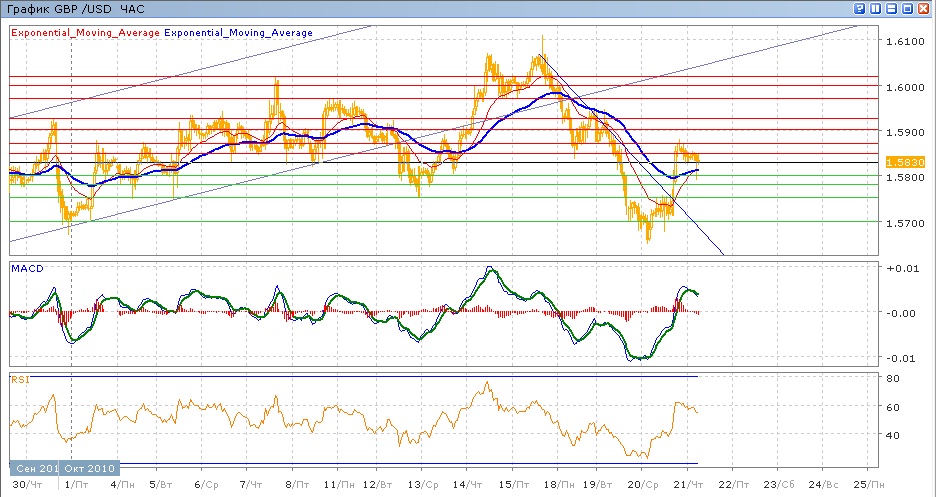This screenshot has height=497, width=936.
Task: Click the 1.6100 price axis label
Action: (x=904, y=41)
